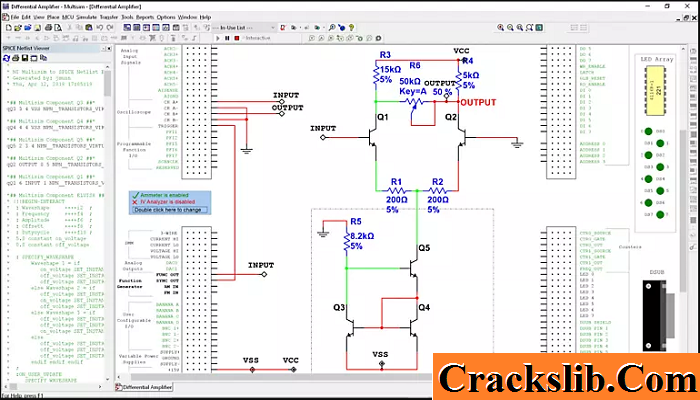Redo the last action

click(109, 28)
